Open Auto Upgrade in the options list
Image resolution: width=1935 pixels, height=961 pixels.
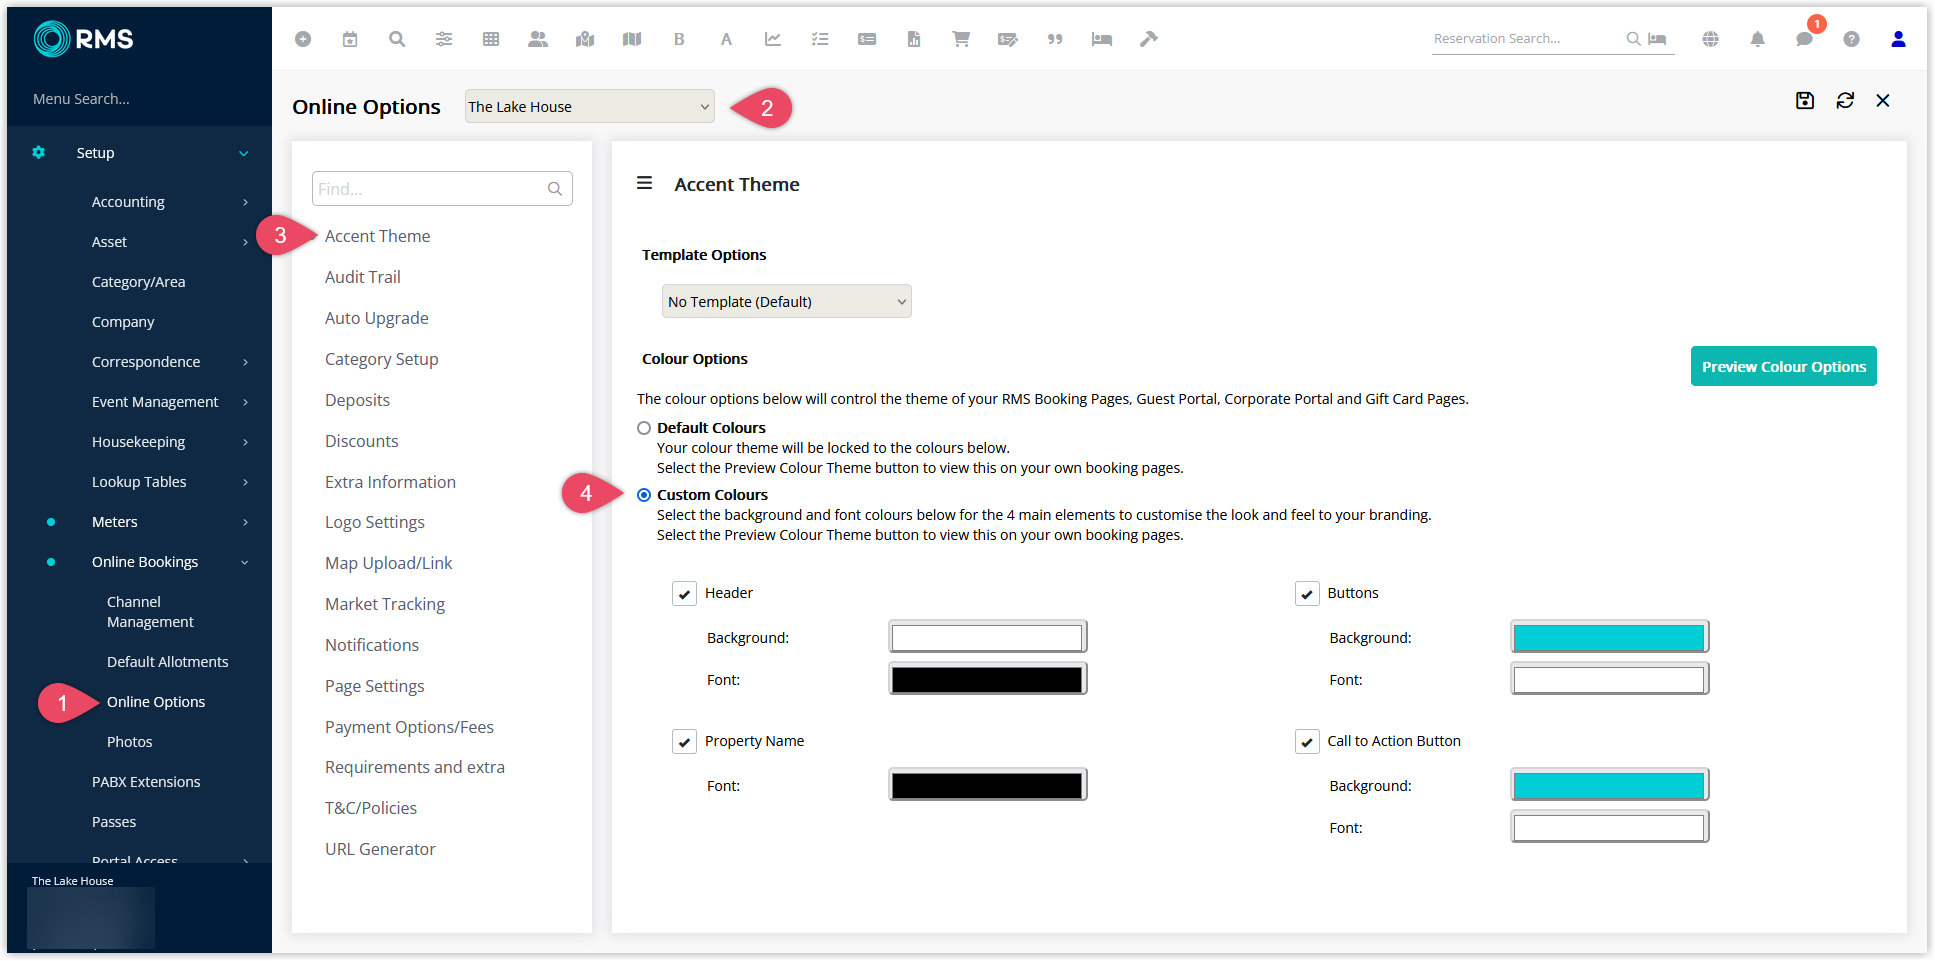coord(377,318)
